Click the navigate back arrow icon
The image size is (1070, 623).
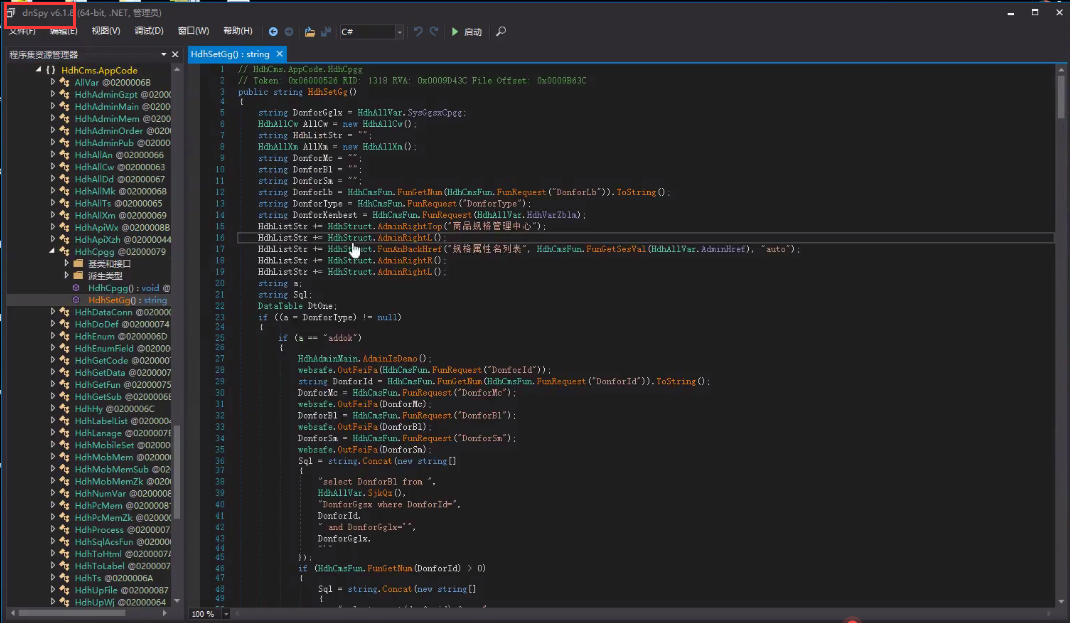click(x=273, y=32)
